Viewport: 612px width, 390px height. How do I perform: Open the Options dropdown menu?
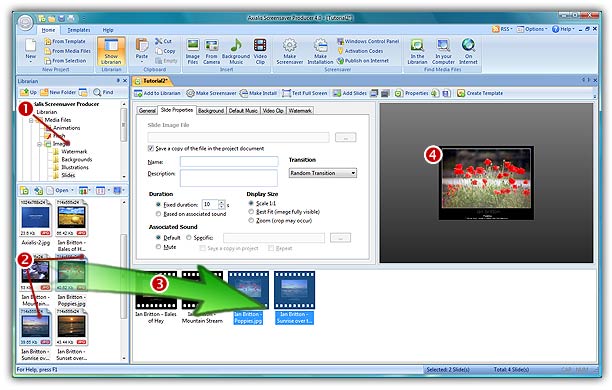point(532,29)
